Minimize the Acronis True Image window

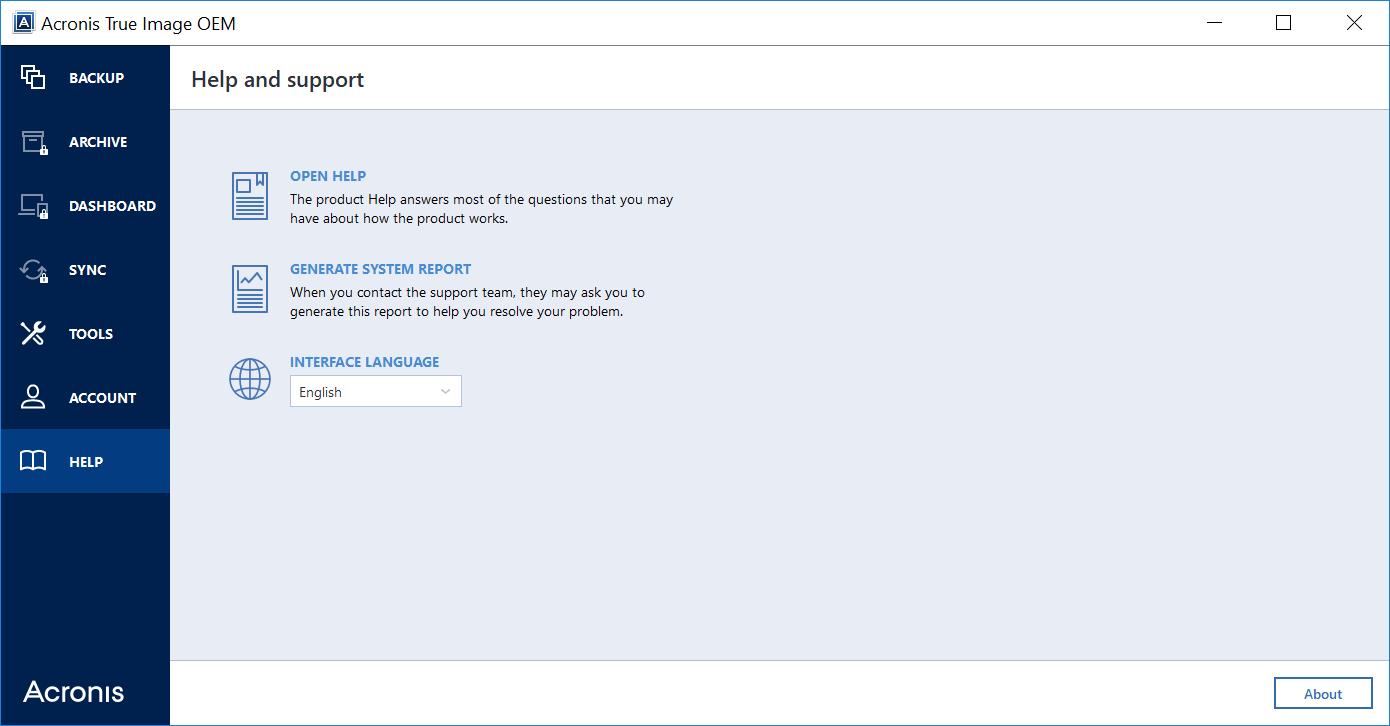(x=1214, y=23)
